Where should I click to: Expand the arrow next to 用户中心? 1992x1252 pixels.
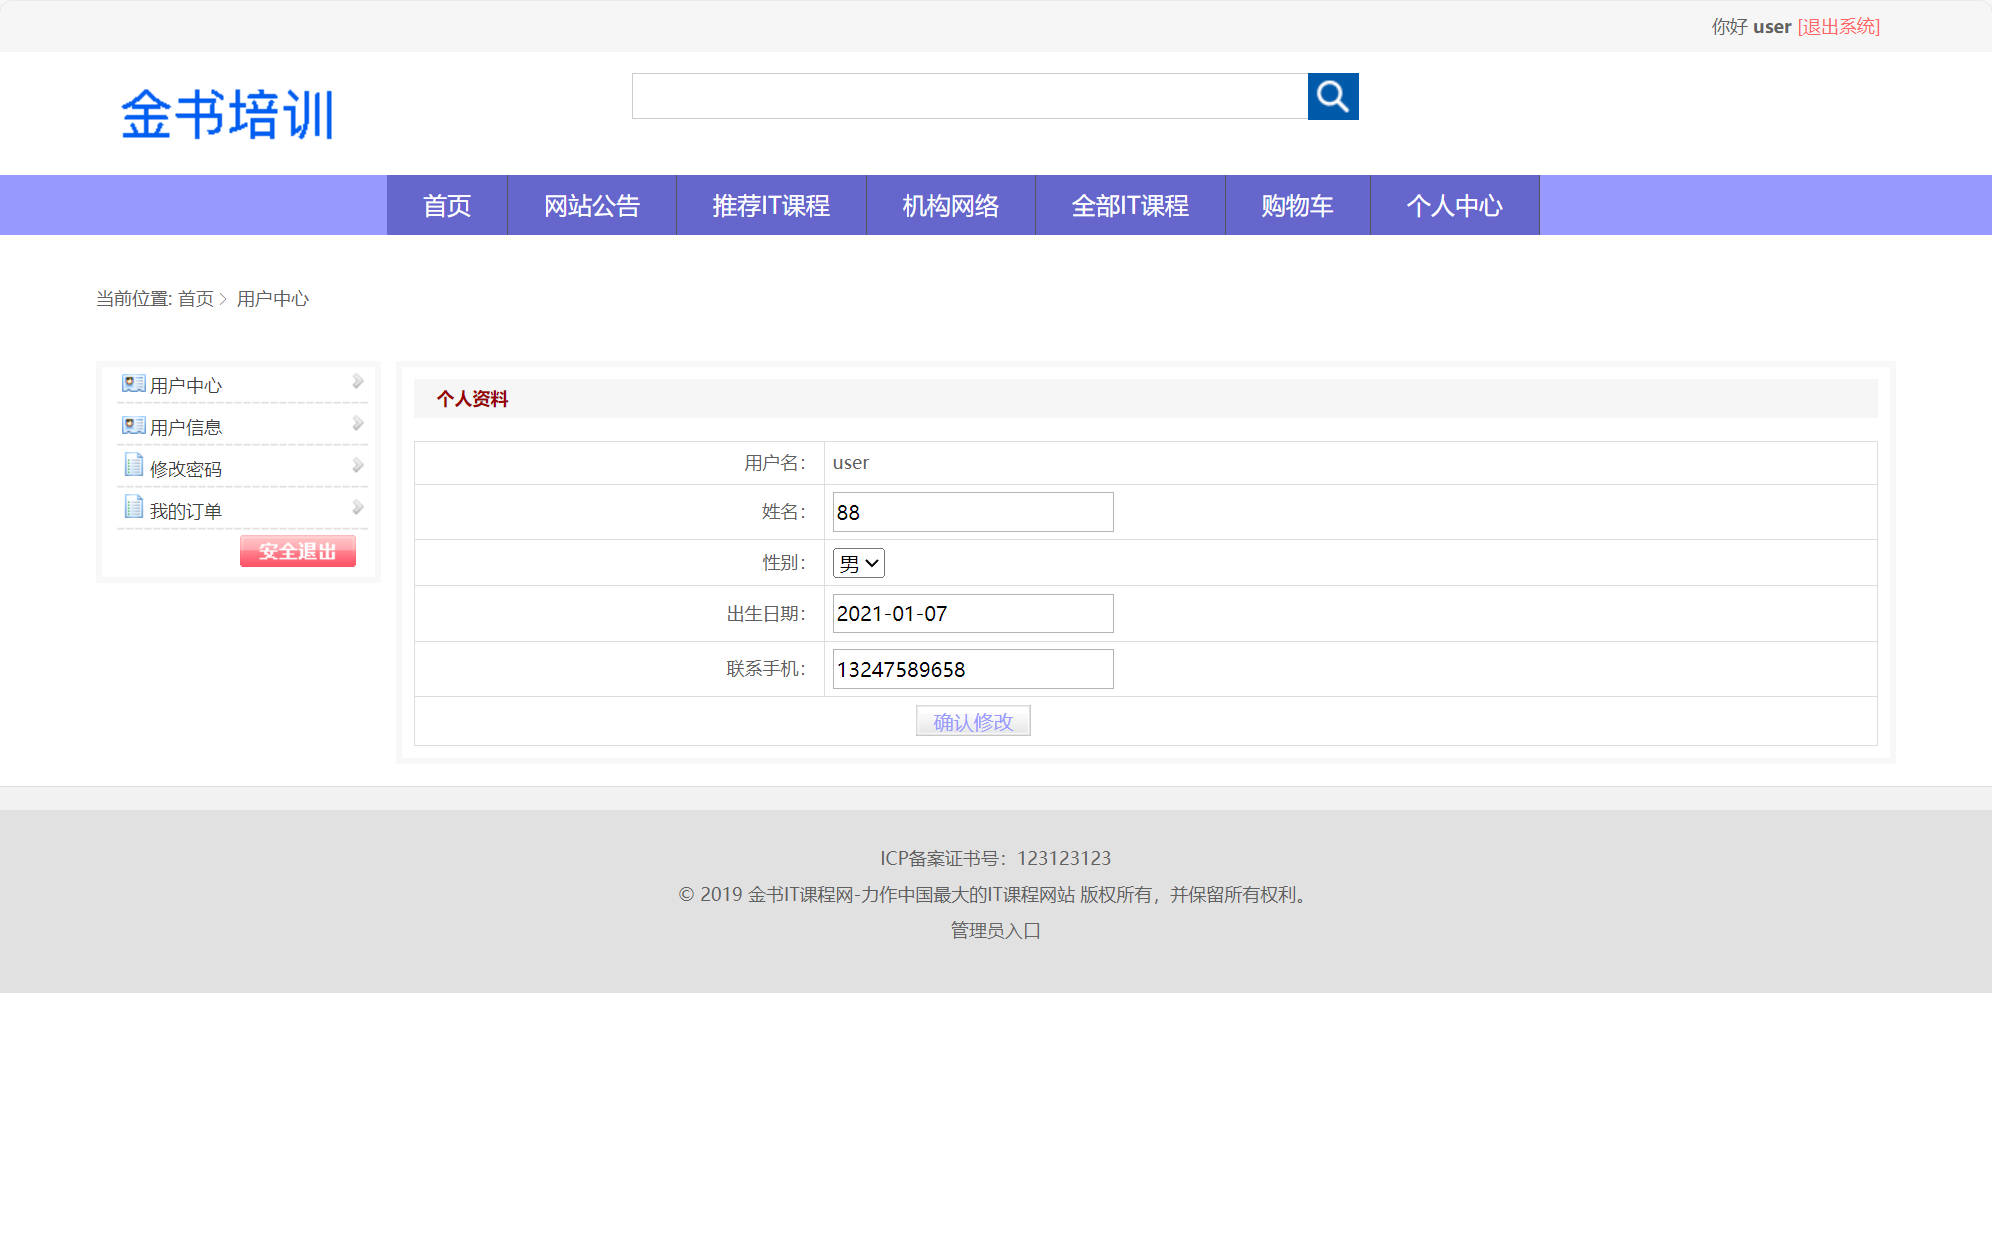[x=356, y=380]
